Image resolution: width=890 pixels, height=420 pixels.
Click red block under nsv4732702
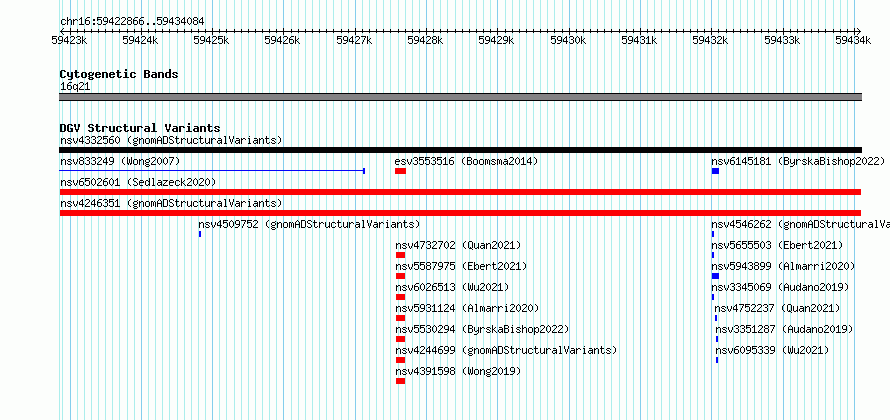(x=401, y=255)
